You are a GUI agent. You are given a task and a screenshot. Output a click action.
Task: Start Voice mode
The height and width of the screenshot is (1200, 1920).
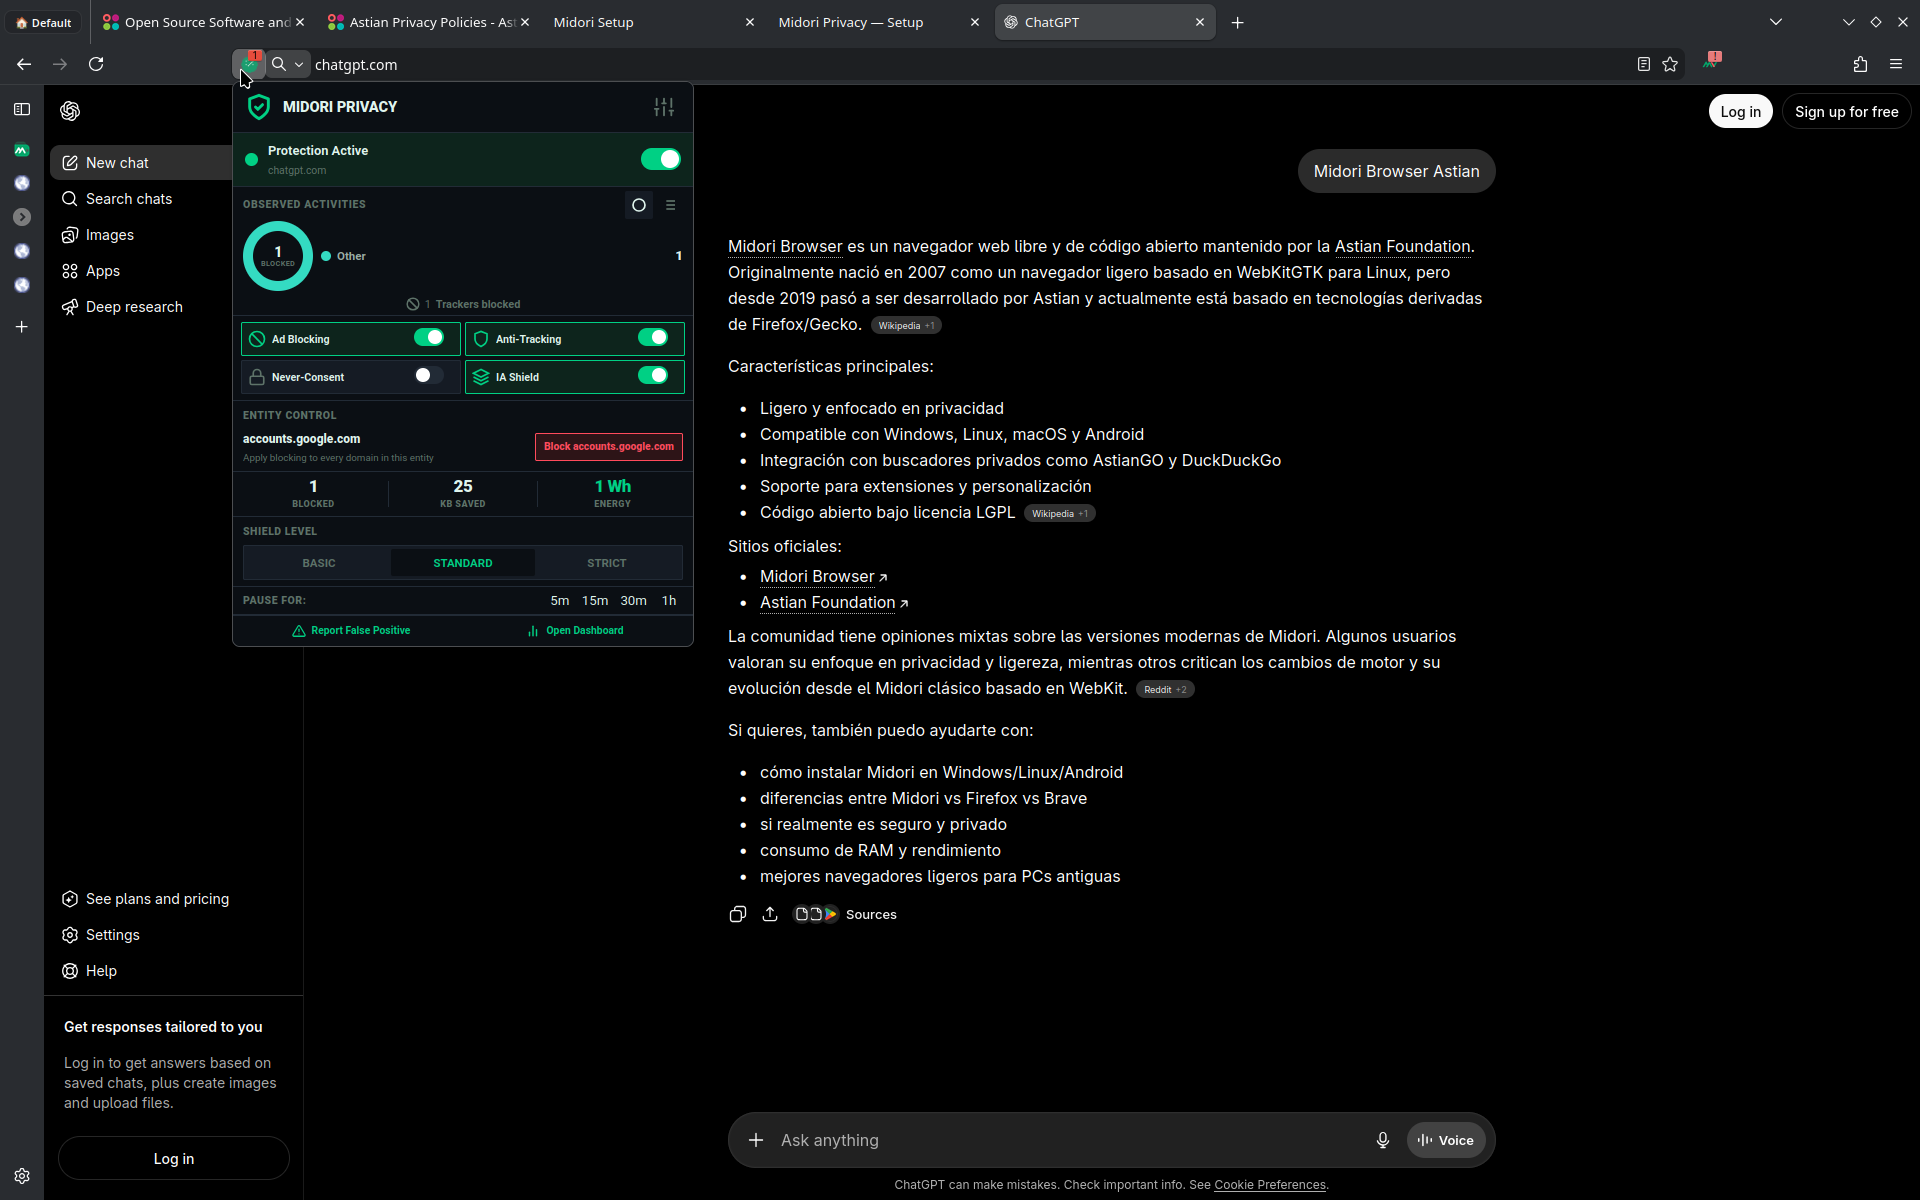(x=1446, y=1140)
